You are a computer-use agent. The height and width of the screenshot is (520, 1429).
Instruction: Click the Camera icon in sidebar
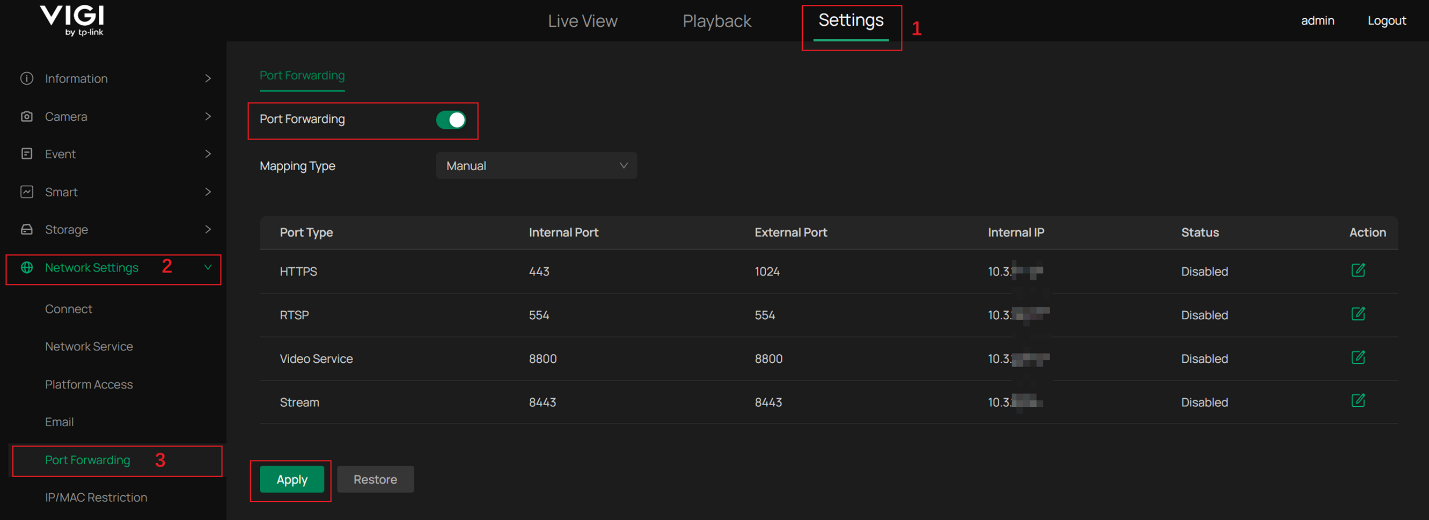coord(27,117)
